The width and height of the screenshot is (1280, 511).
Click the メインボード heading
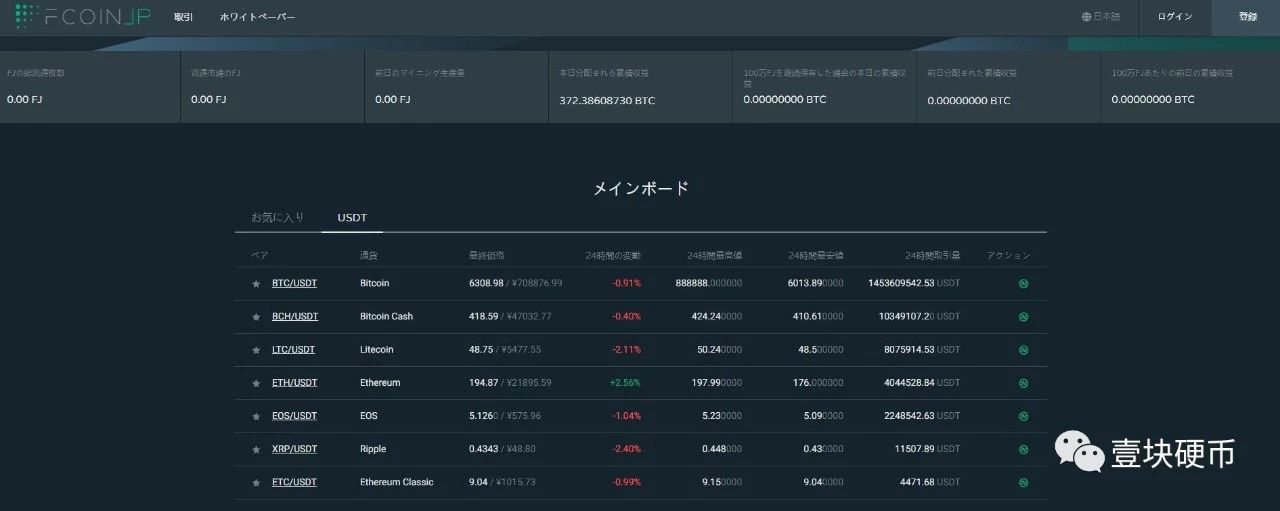tap(641, 188)
